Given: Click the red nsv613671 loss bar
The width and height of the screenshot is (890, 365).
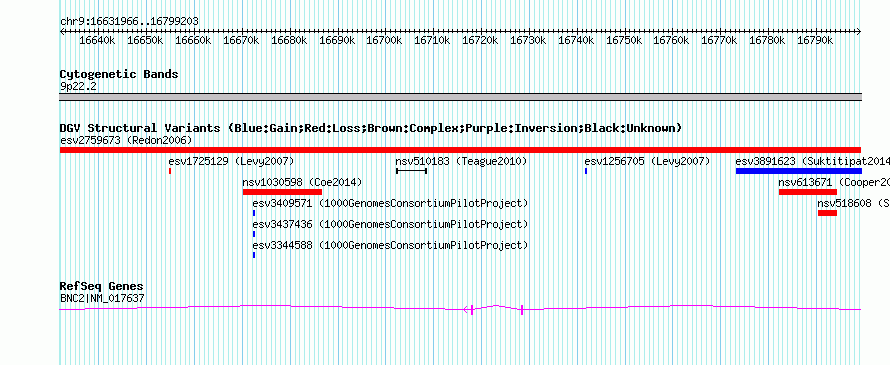Looking at the screenshot, I should click(808, 192).
